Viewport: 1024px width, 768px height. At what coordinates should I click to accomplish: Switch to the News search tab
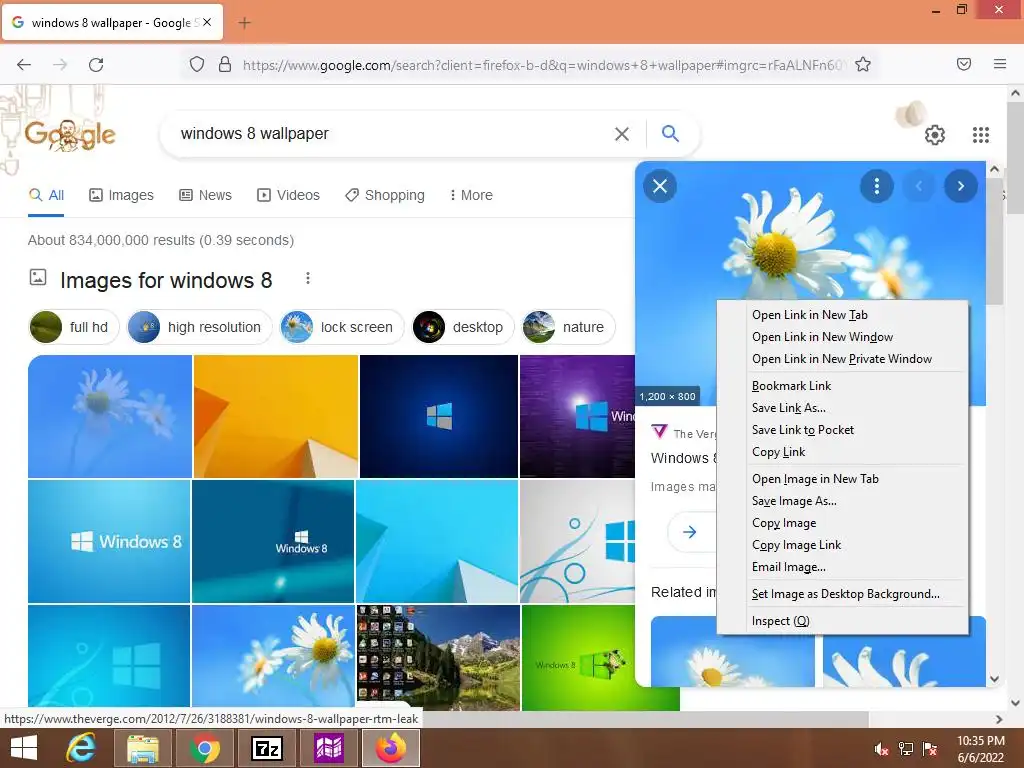(206, 195)
